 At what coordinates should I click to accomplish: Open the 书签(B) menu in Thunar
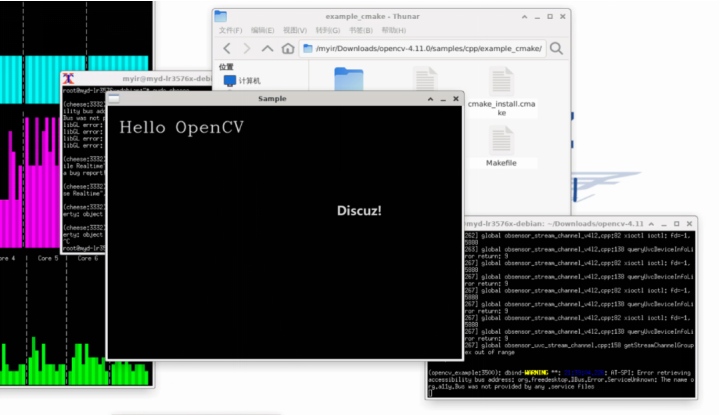click(359, 30)
